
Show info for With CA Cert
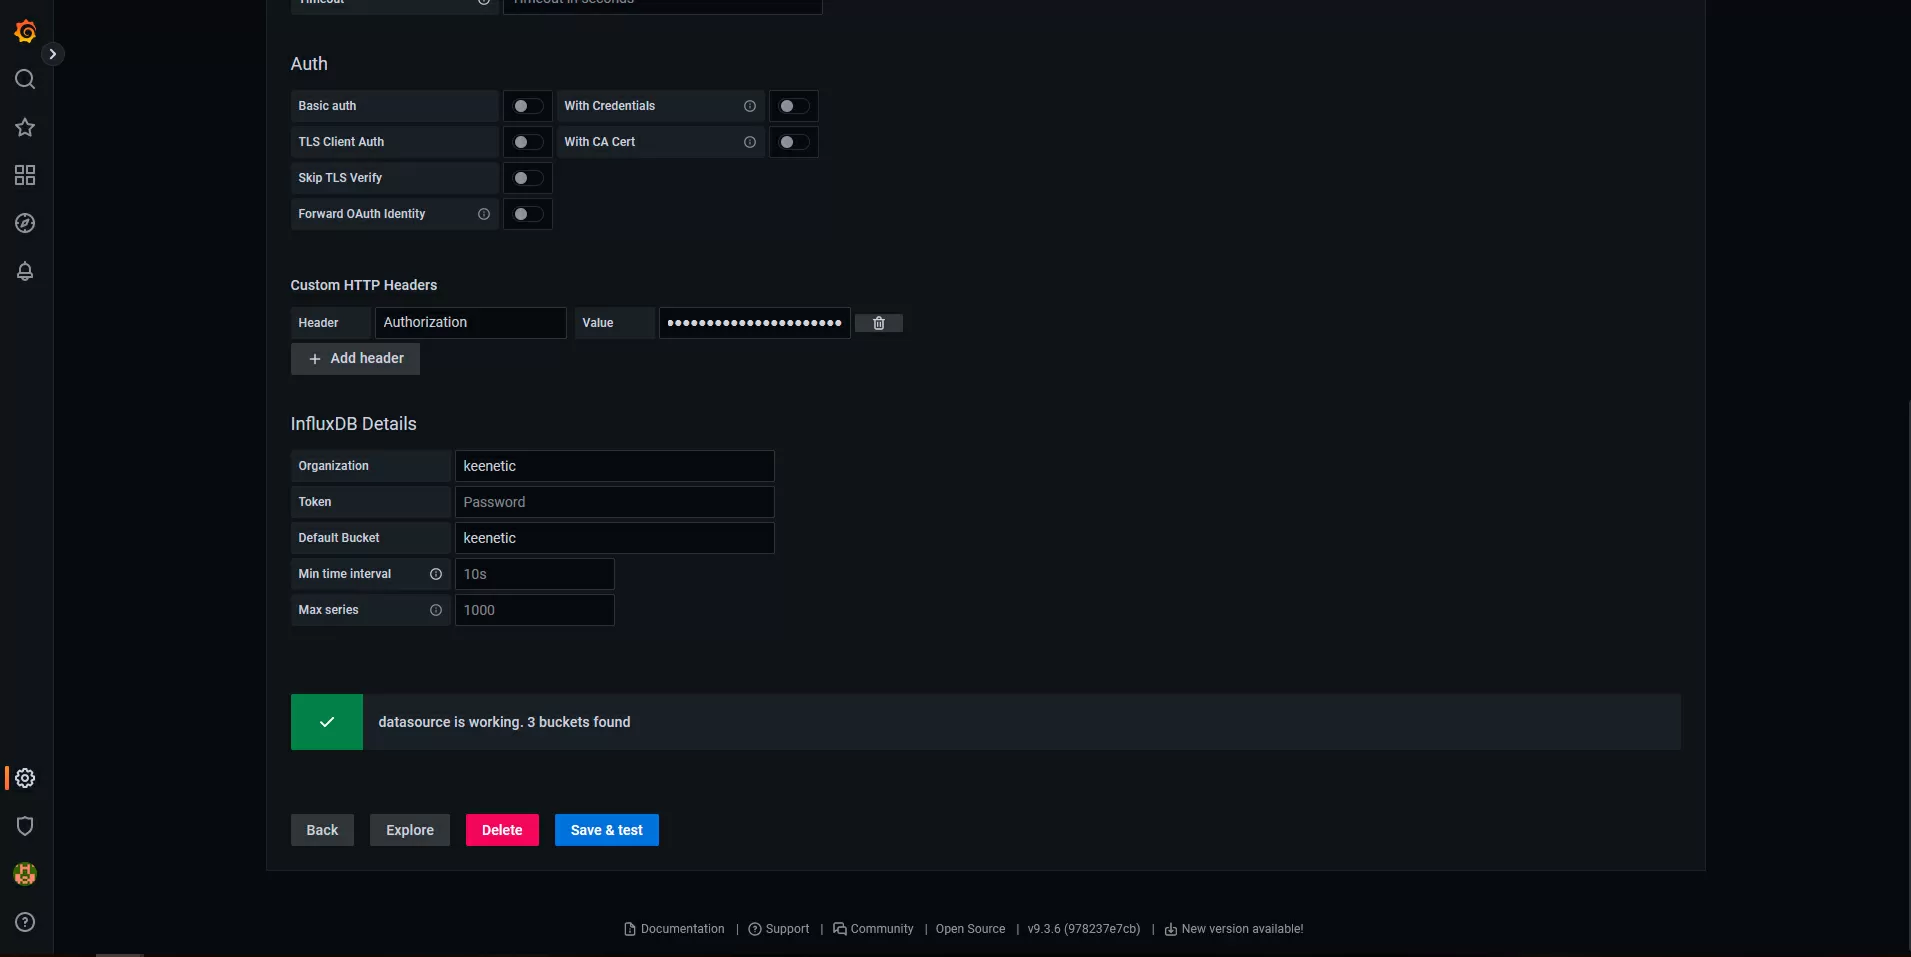coord(750,142)
